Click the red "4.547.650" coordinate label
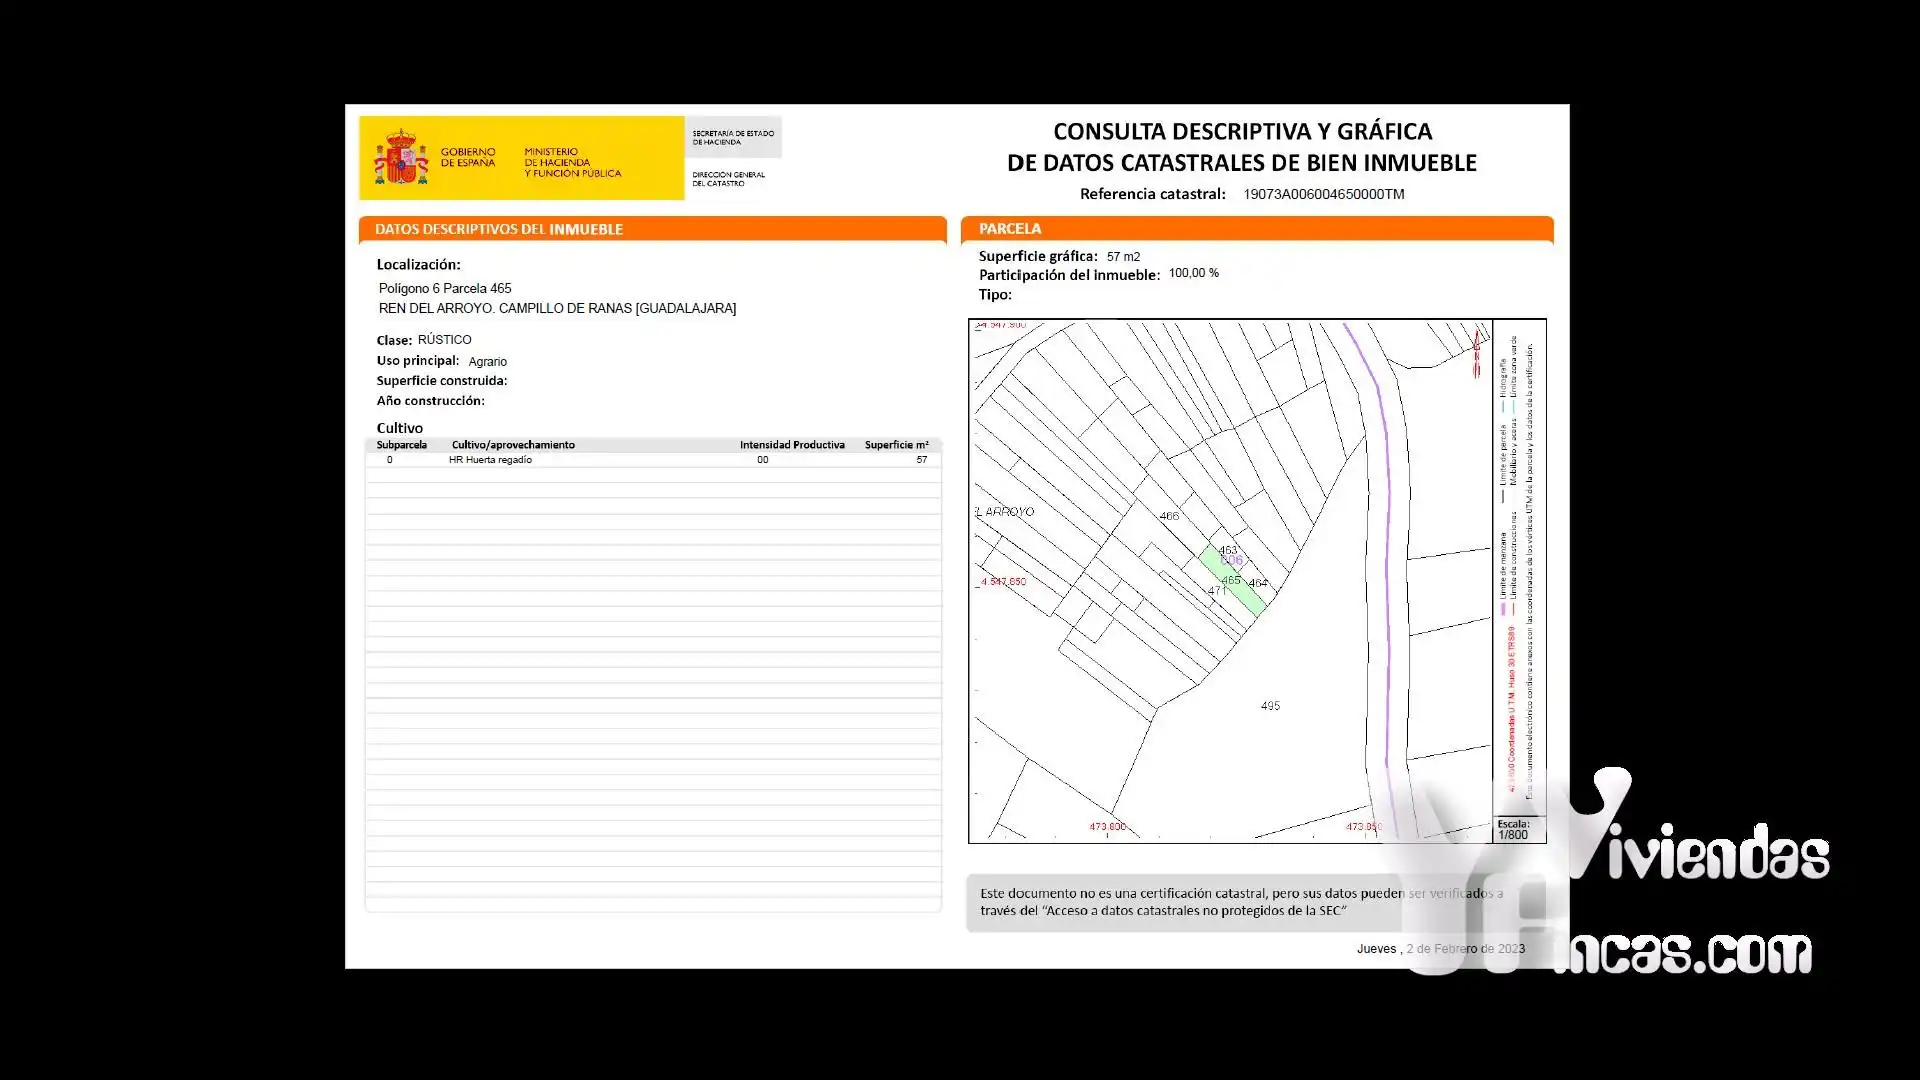The height and width of the screenshot is (1080, 1920). 1003,582
